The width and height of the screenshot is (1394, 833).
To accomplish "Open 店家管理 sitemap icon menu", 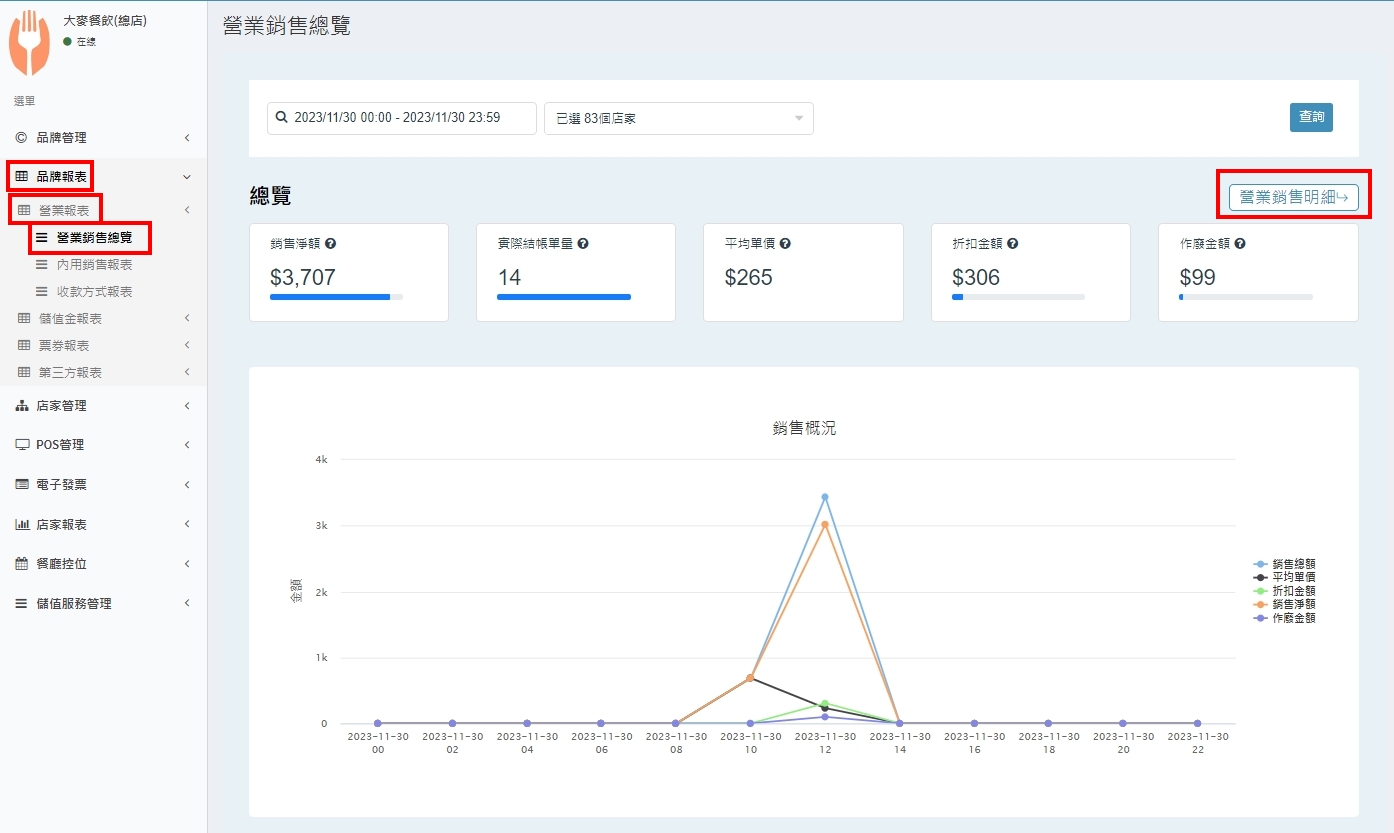I will (23, 406).
